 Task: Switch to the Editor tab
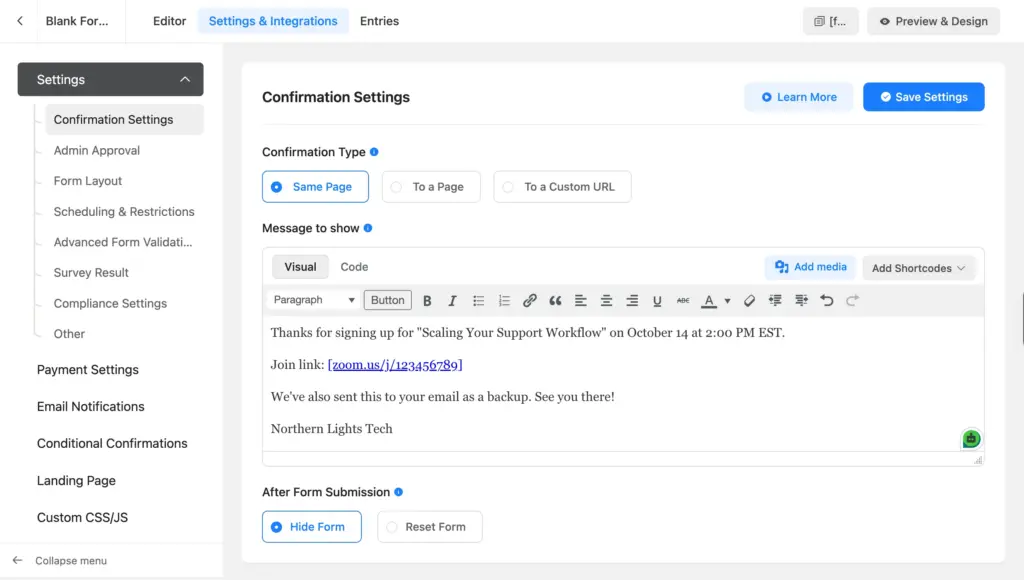(169, 21)
